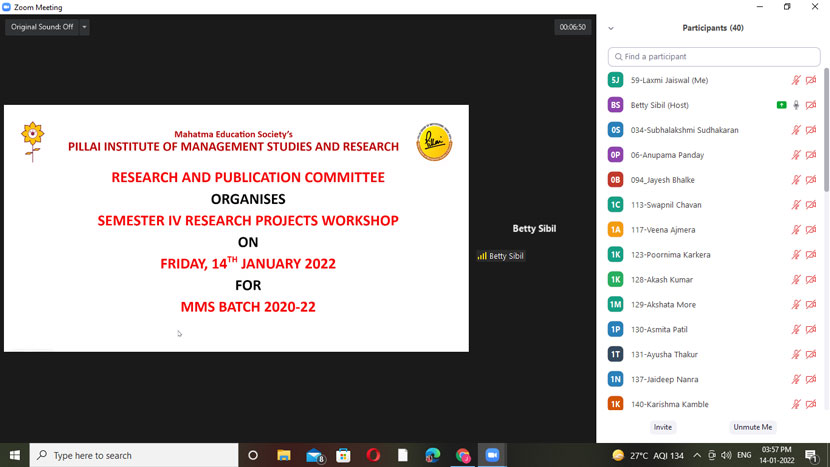Click Akash Kumar's muted mic icon
This screenshot has width=830, height=467.
pyautogui.click(x=796, y=279)
